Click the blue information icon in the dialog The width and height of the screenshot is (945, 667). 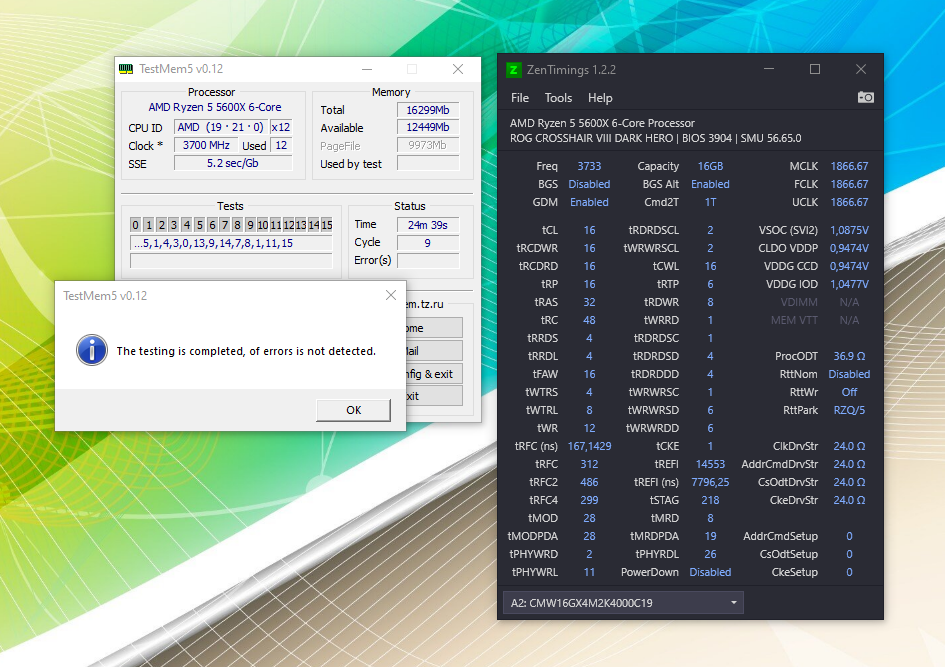click(92, 350)
